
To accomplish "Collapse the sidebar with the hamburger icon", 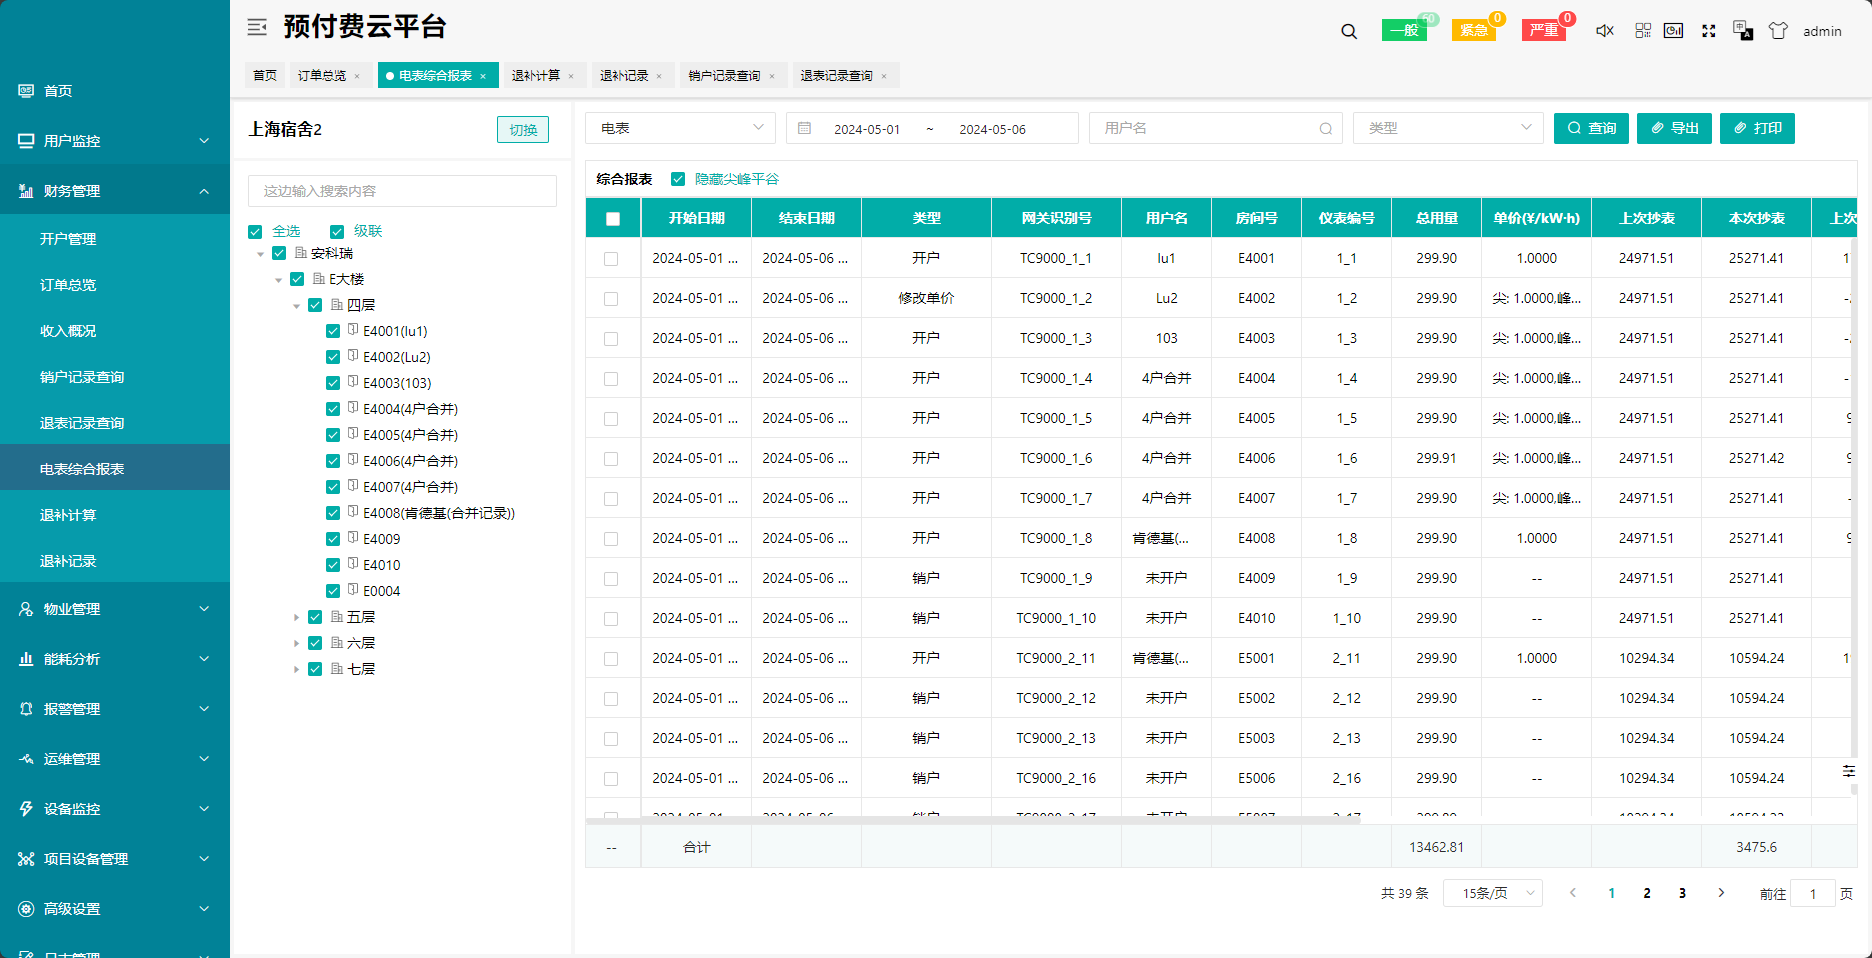I will pyautogui.click(x=257, y=27).
